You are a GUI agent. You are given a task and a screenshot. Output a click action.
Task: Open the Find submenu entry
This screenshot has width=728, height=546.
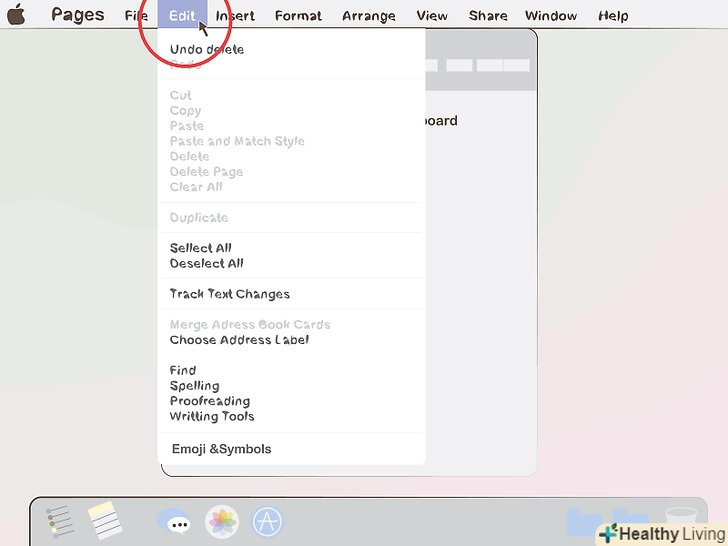(183, 370)
